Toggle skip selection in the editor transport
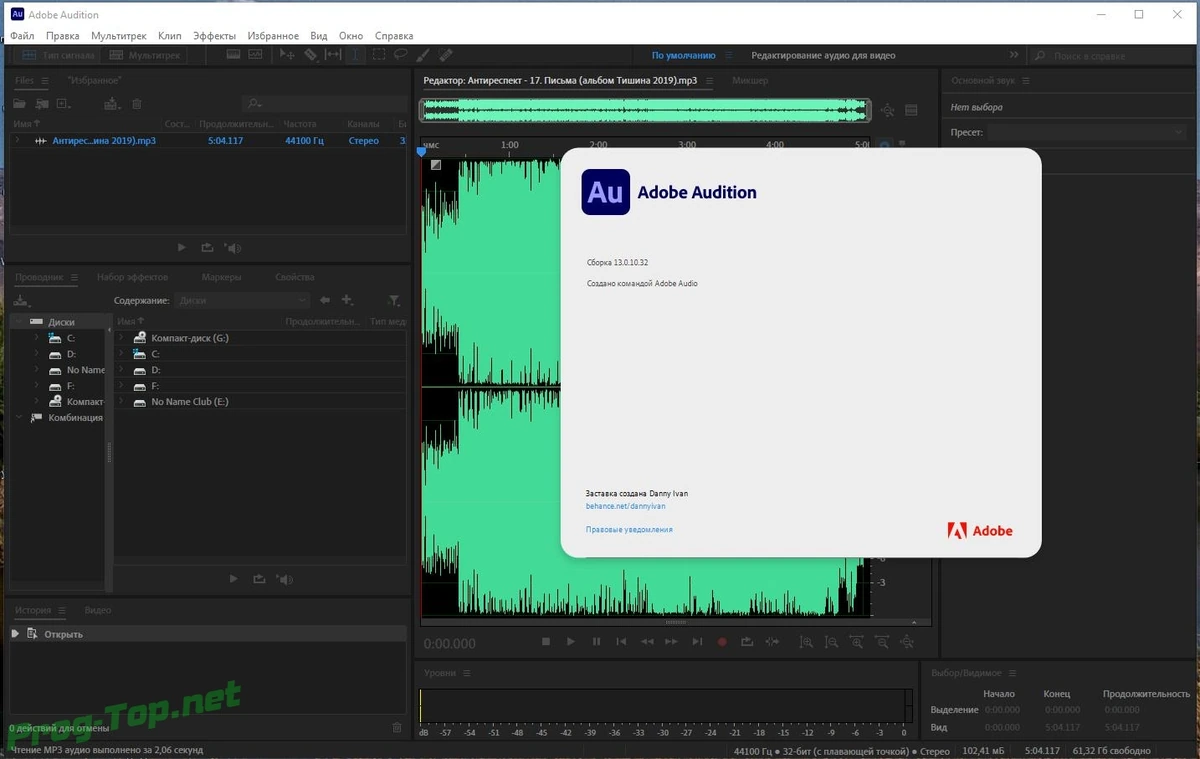This screenshot has width=1200, height=759. (772, 641)
